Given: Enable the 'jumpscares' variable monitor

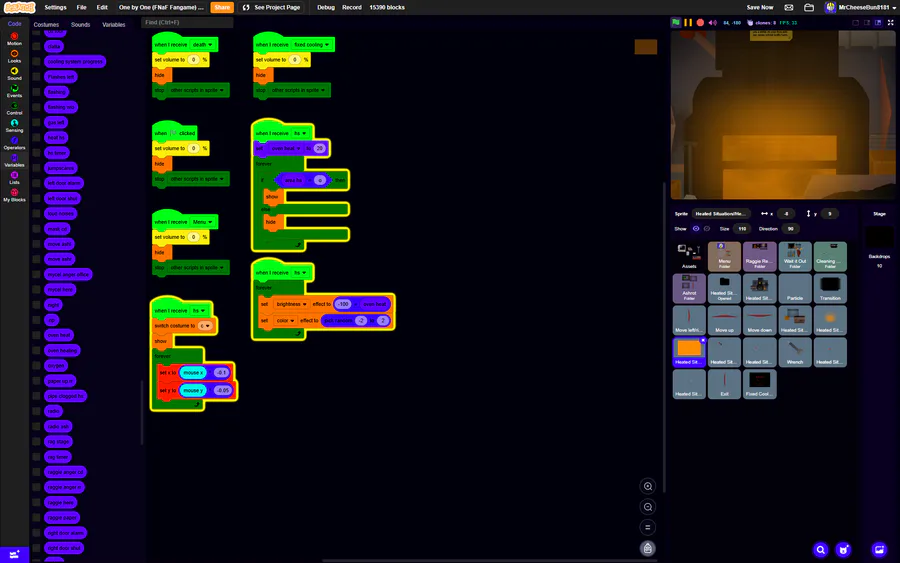Looking at the screenshot, I should tap(36, 168).
